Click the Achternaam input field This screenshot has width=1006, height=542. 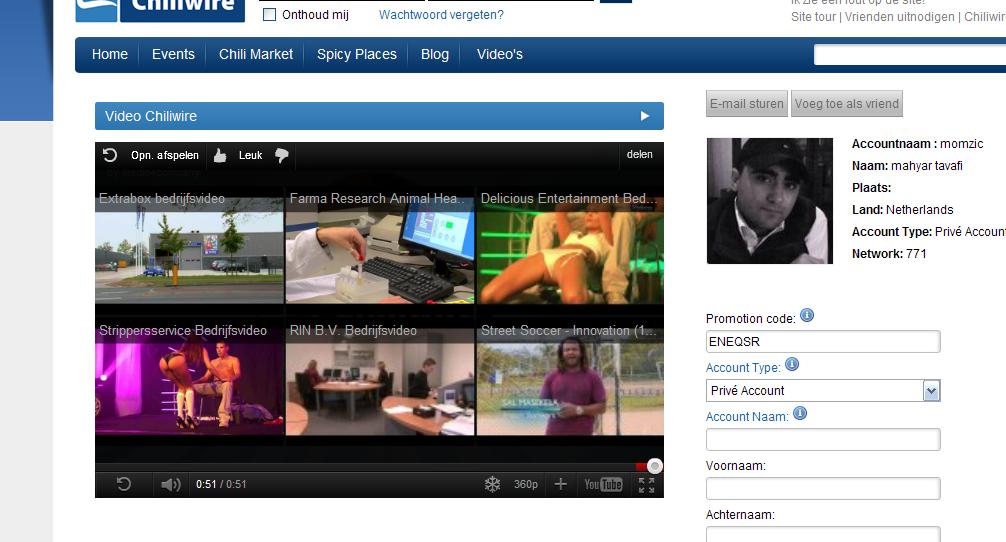[823, 534]
